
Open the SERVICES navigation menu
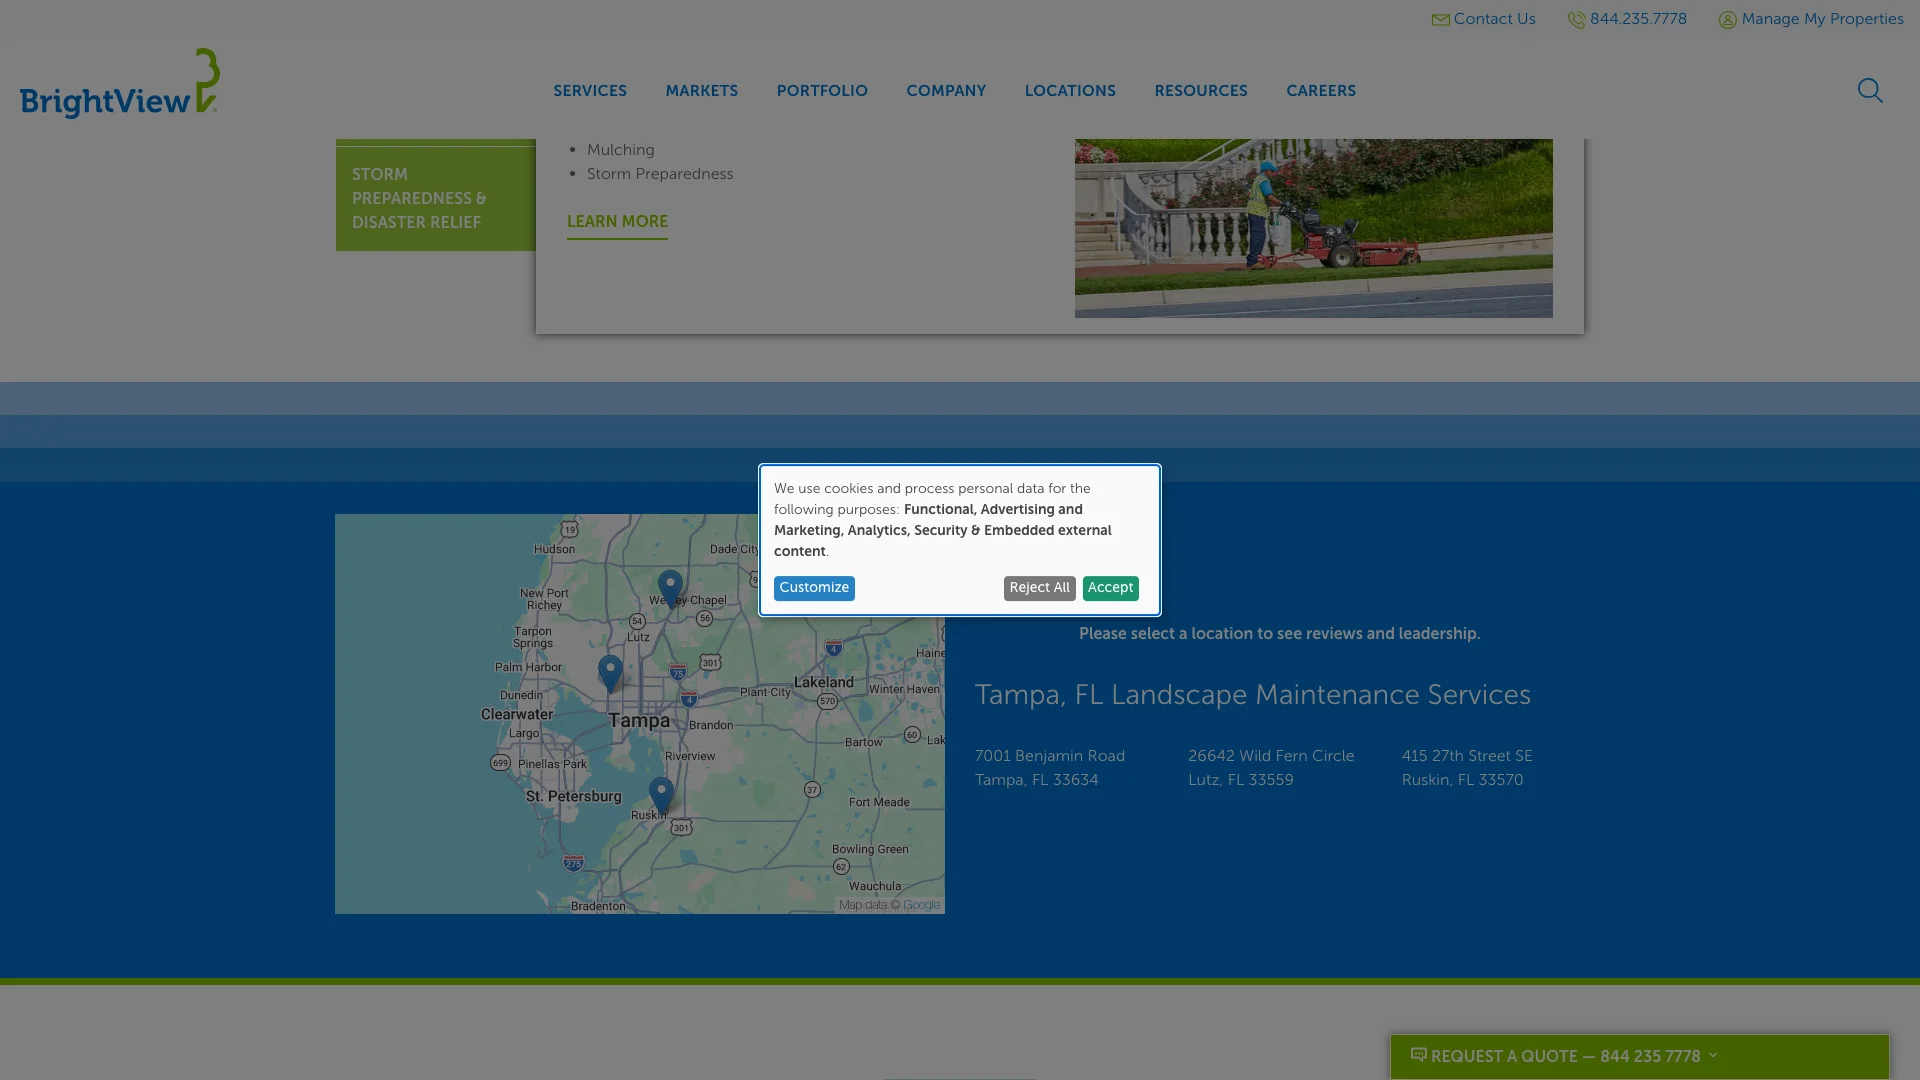pyautogui.click(x=589, y=91)
